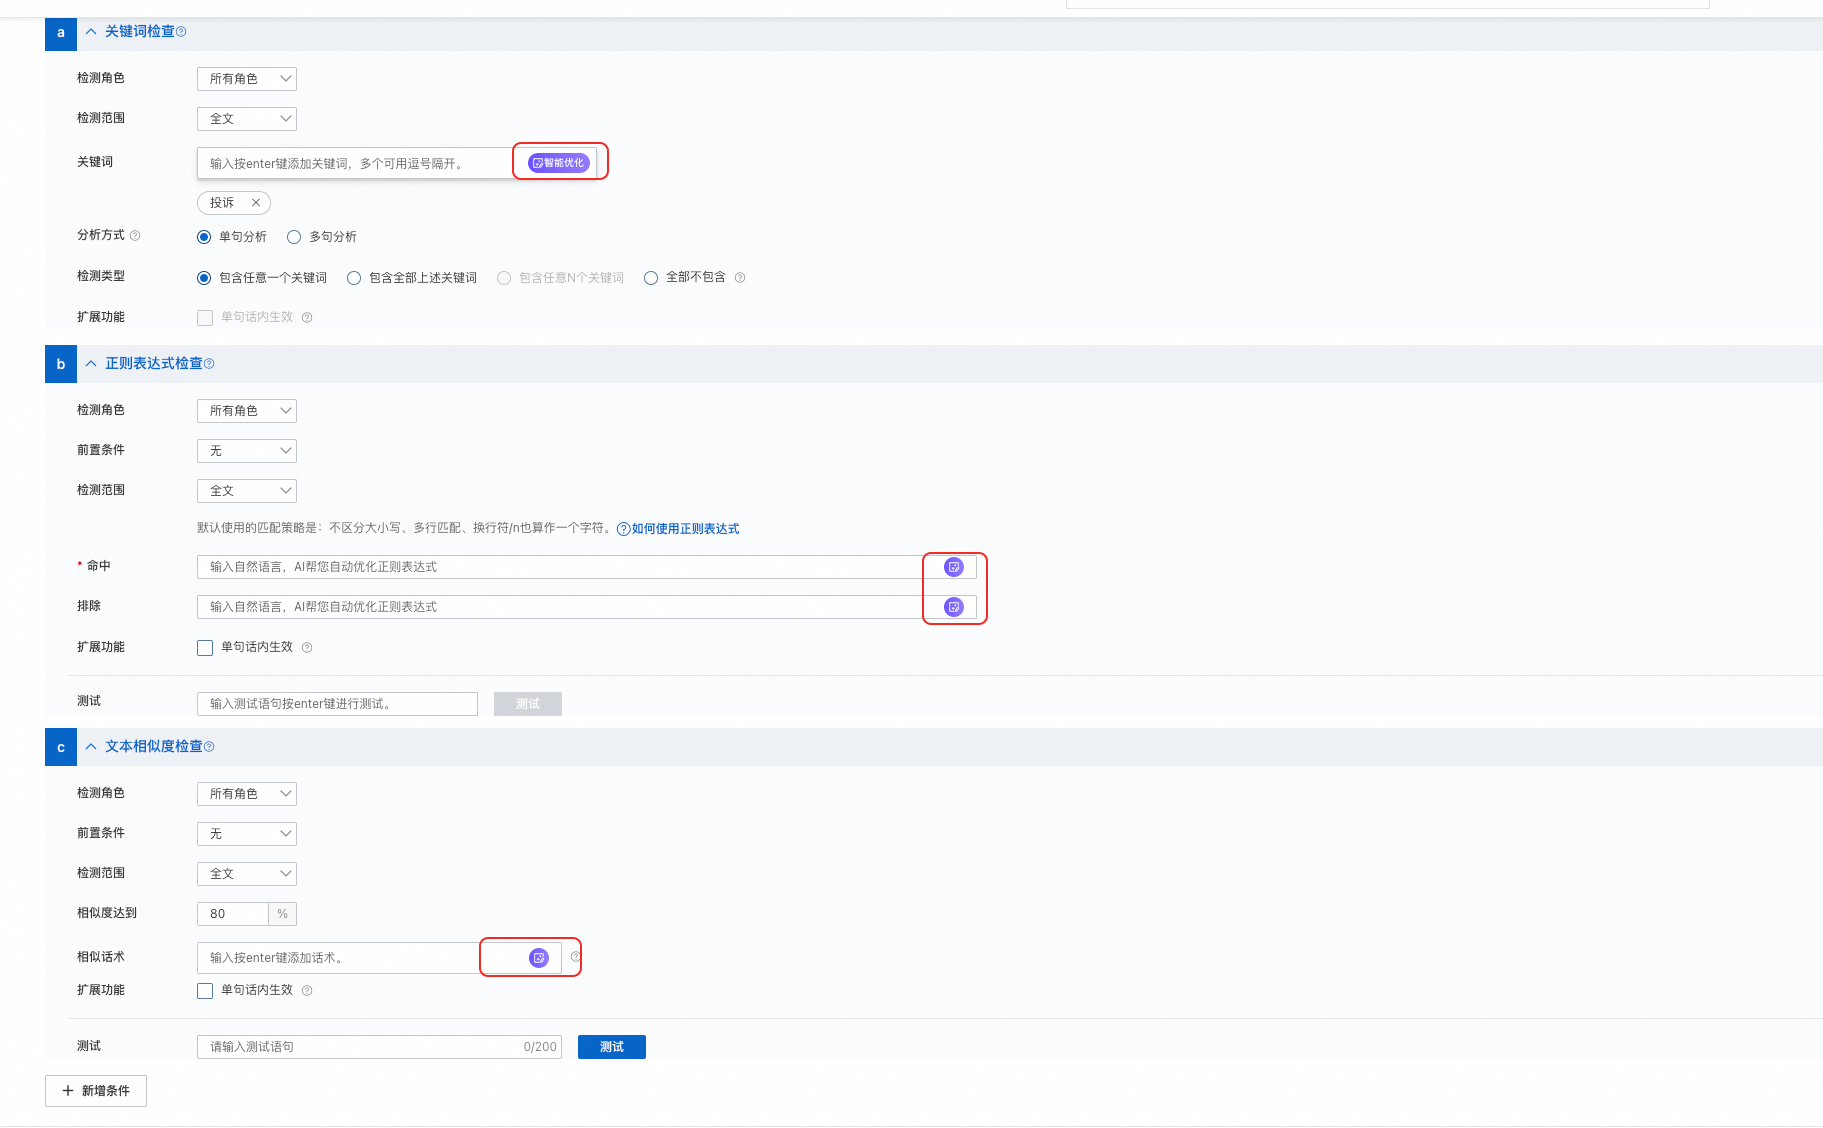Select 全部不包含 detection type
This screenshot has width=1823, height=1128.
pos(651,278)
